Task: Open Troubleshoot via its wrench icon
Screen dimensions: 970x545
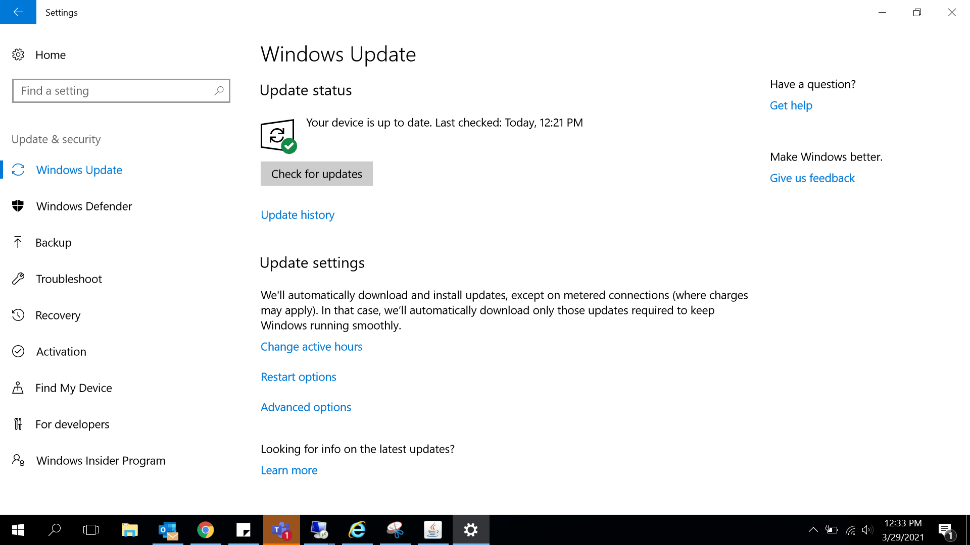Action: click(18, 278)
